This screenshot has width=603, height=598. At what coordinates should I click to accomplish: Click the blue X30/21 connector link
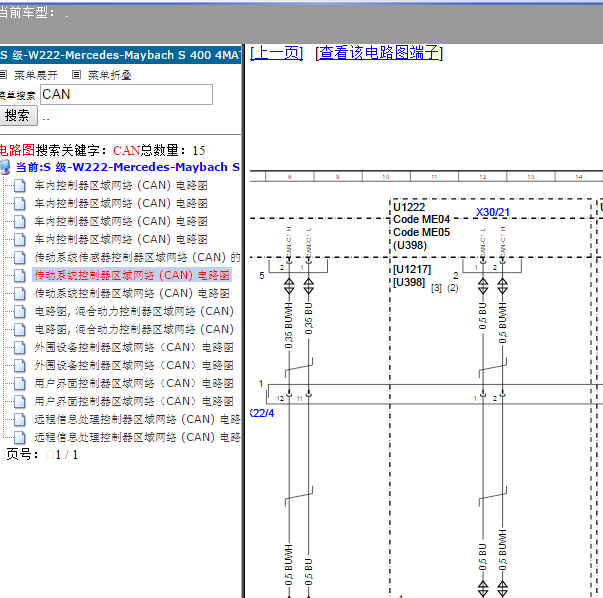click(493, 212)
